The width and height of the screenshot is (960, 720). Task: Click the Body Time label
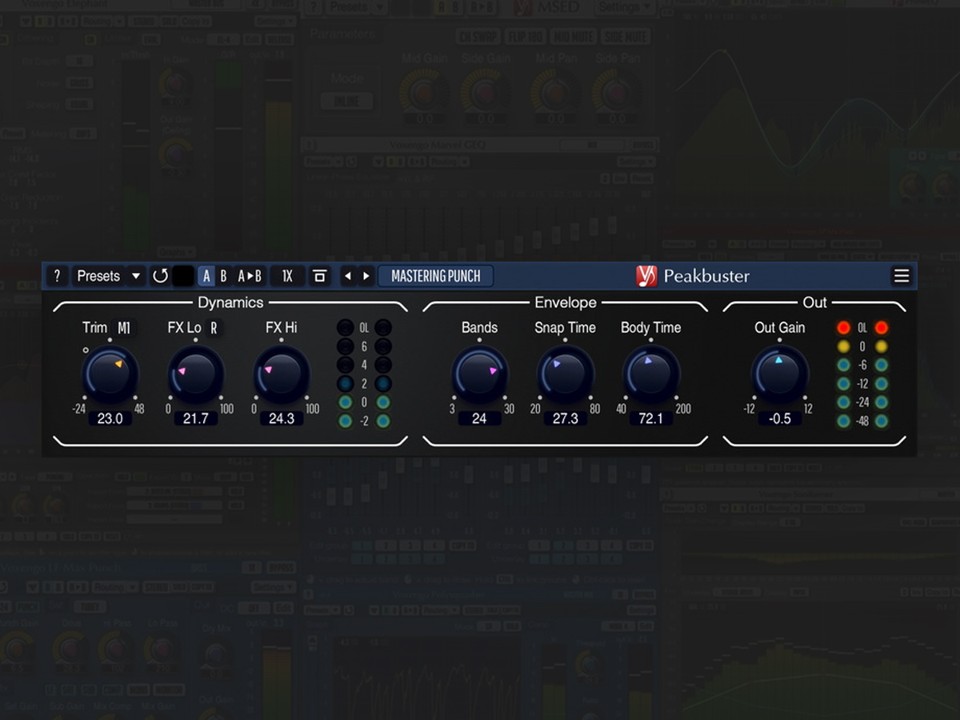pos(651,328)
